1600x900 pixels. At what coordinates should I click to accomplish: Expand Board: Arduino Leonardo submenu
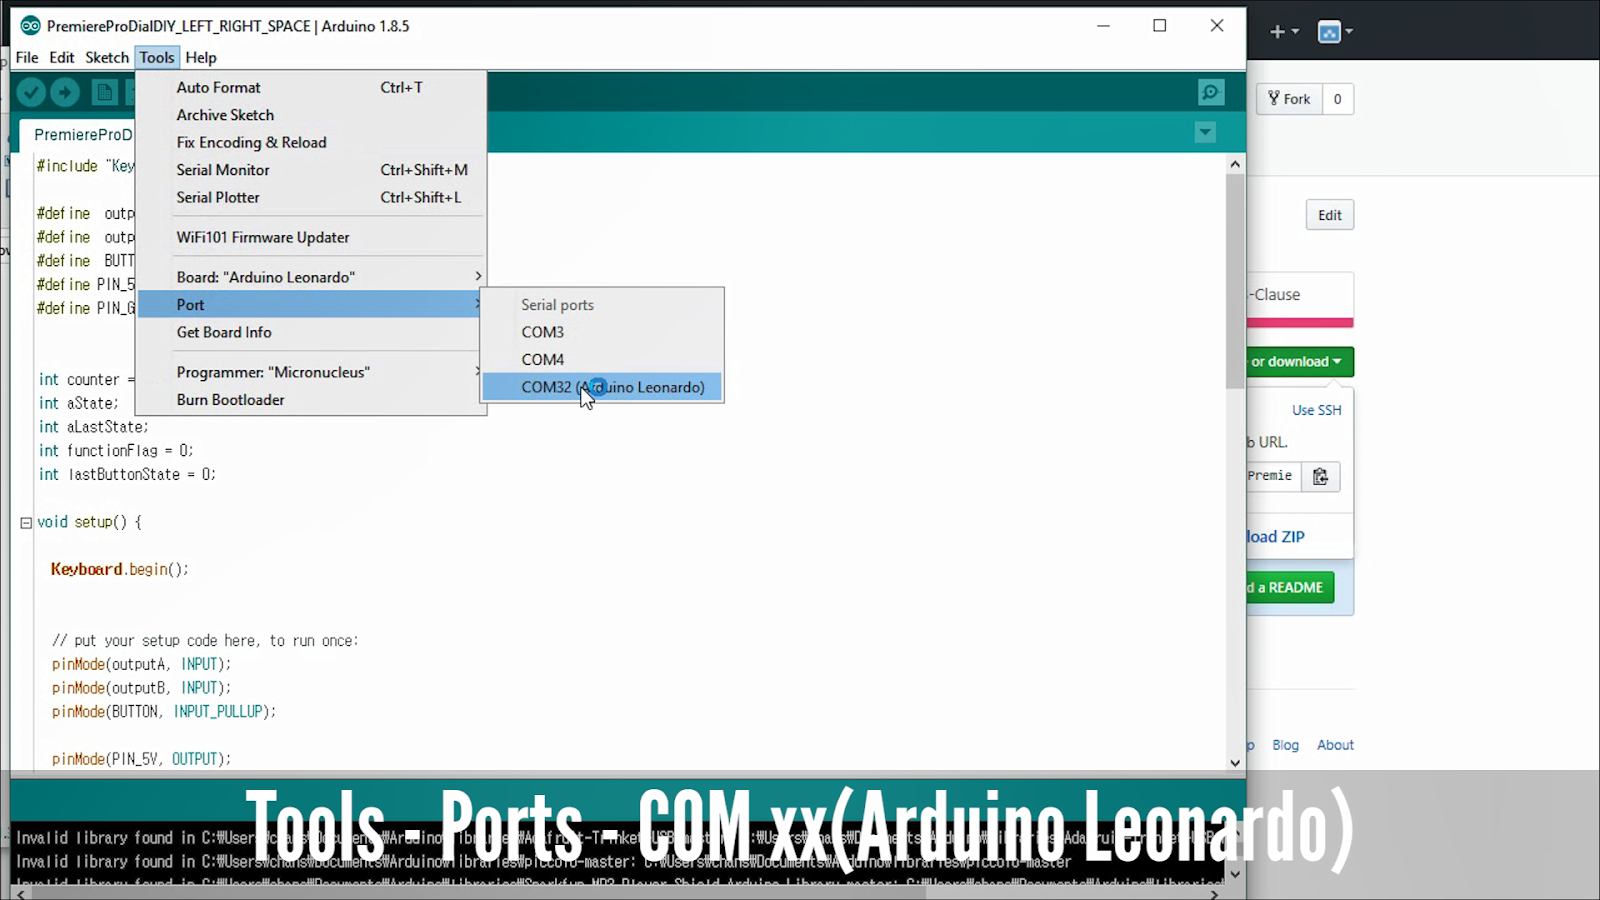310,277
